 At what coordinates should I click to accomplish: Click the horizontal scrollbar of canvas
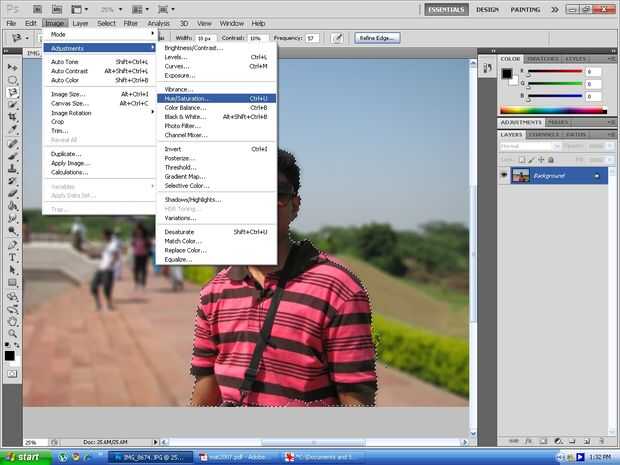[314, 442]
